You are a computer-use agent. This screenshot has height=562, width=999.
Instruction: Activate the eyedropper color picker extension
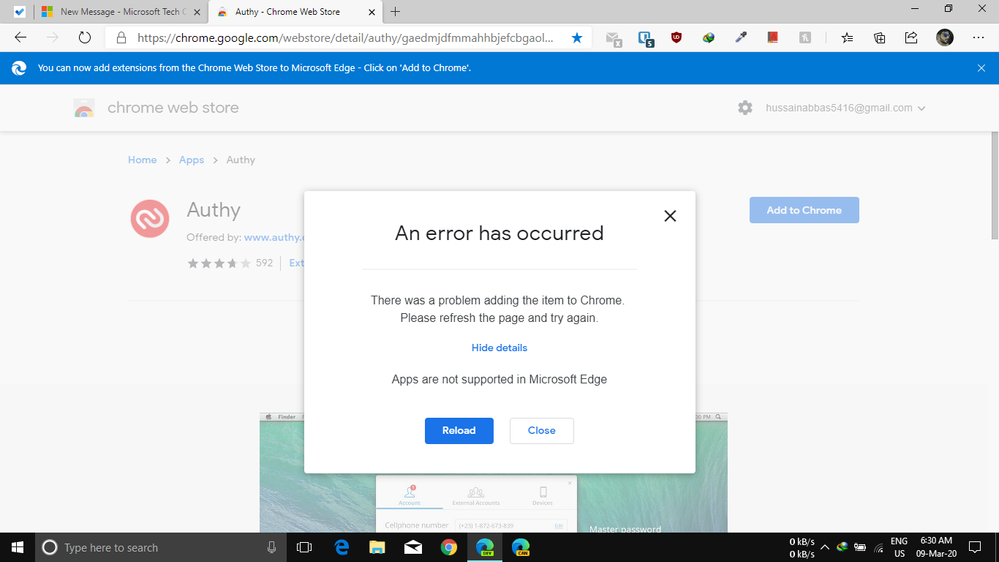click(x=741, y=38)
